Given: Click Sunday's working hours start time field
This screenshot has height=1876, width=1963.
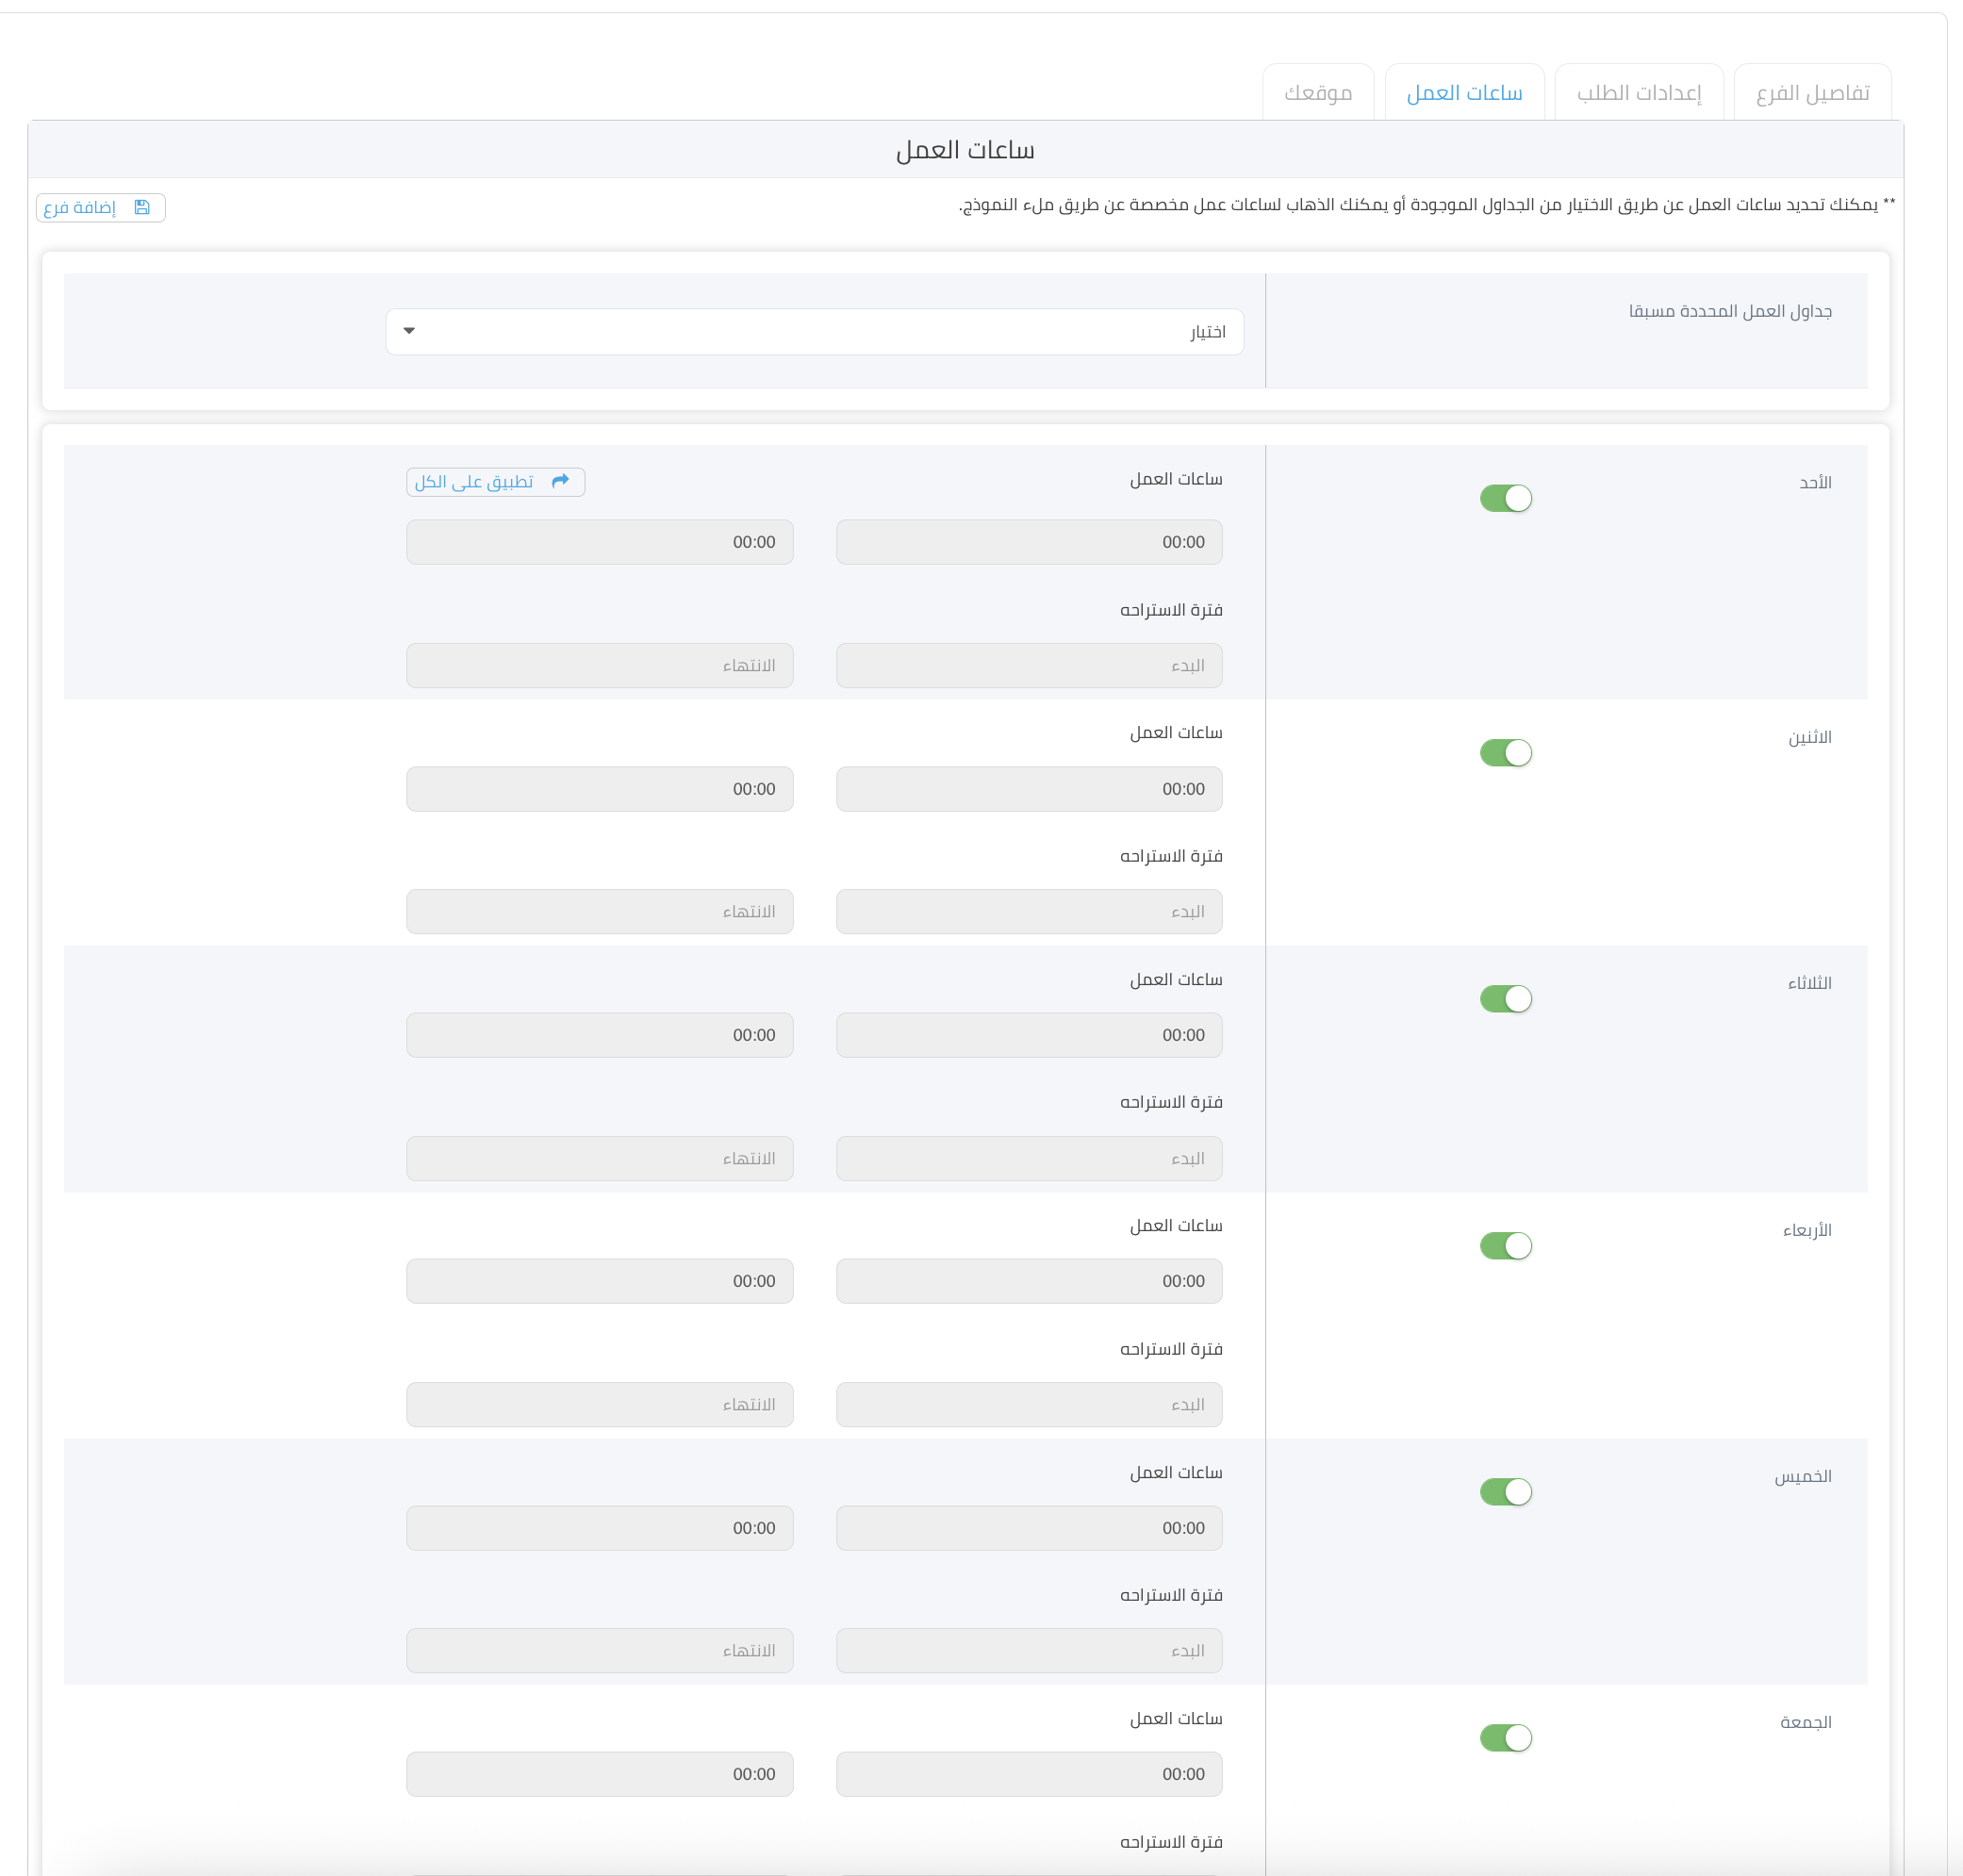Looking at the screenshot, I should coord(1028,542).
